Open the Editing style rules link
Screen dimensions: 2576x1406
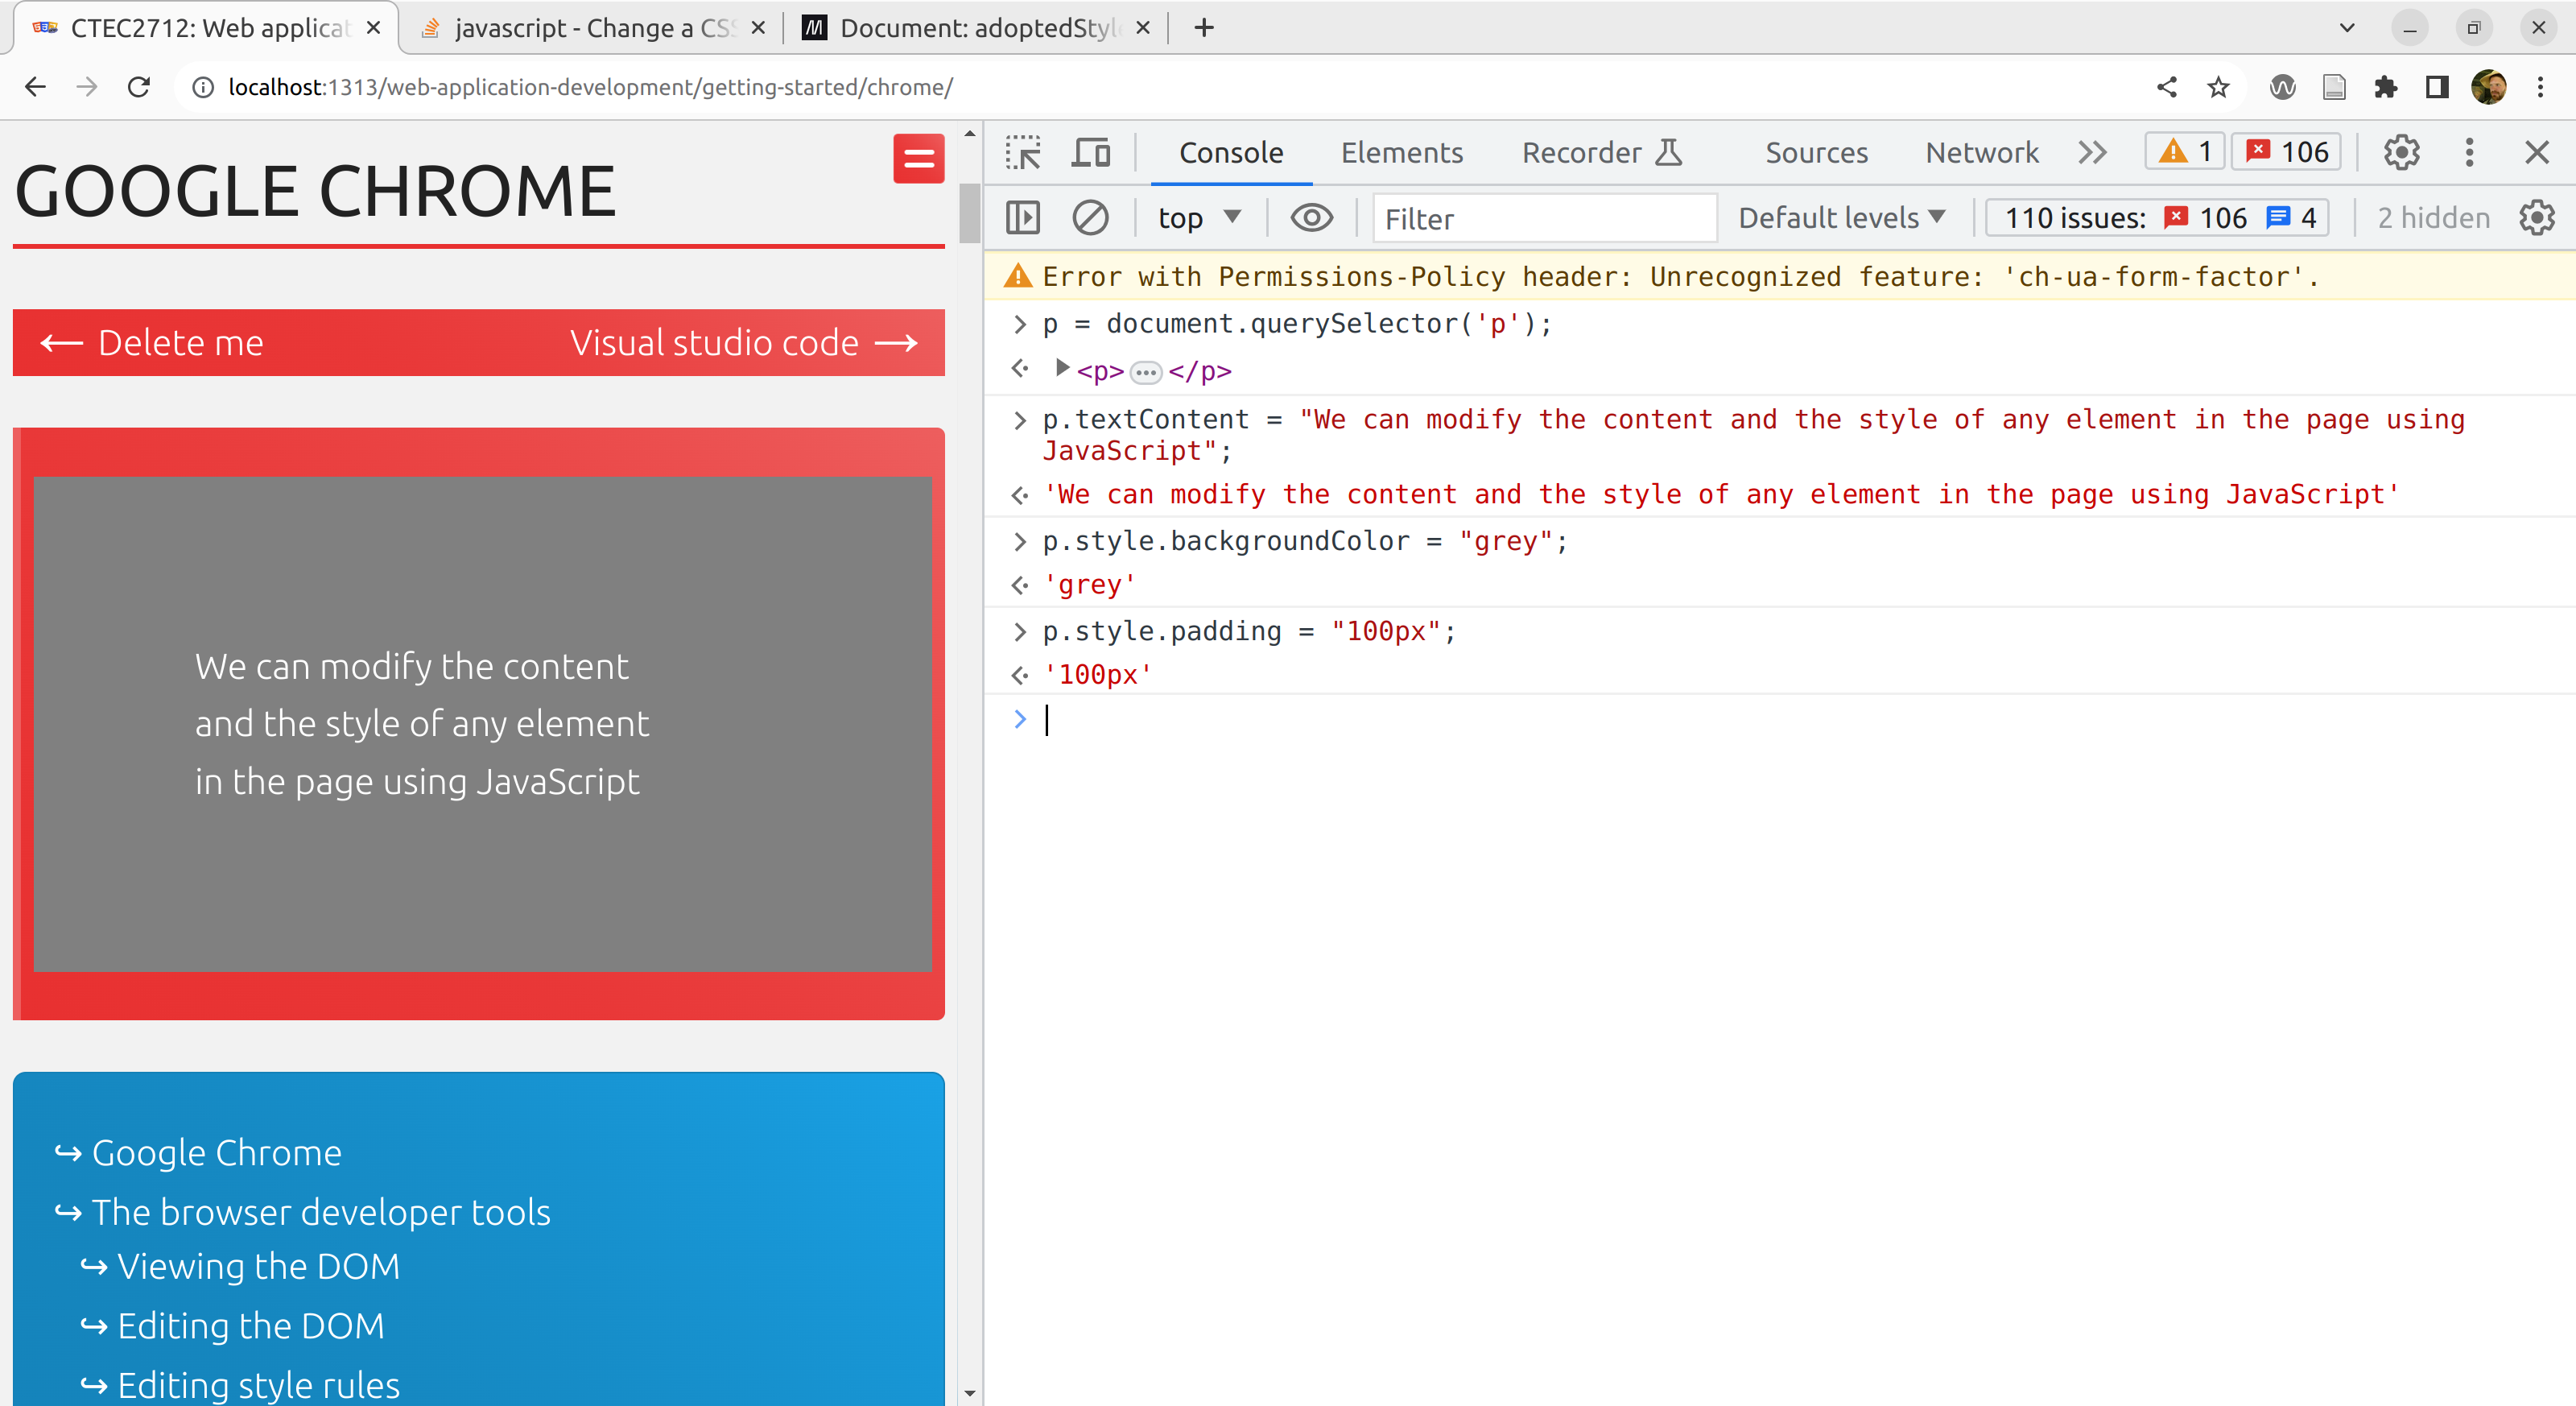258,1385
